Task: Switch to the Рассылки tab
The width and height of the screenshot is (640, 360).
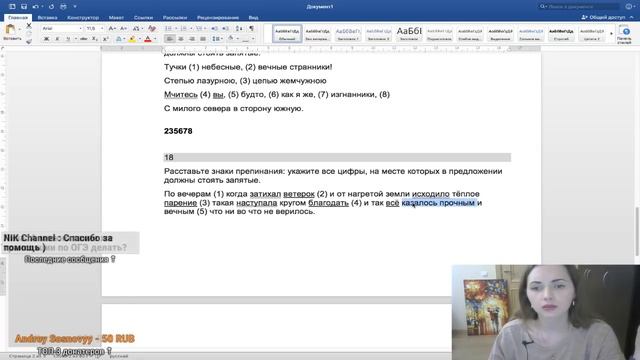Action: [175, 18]
